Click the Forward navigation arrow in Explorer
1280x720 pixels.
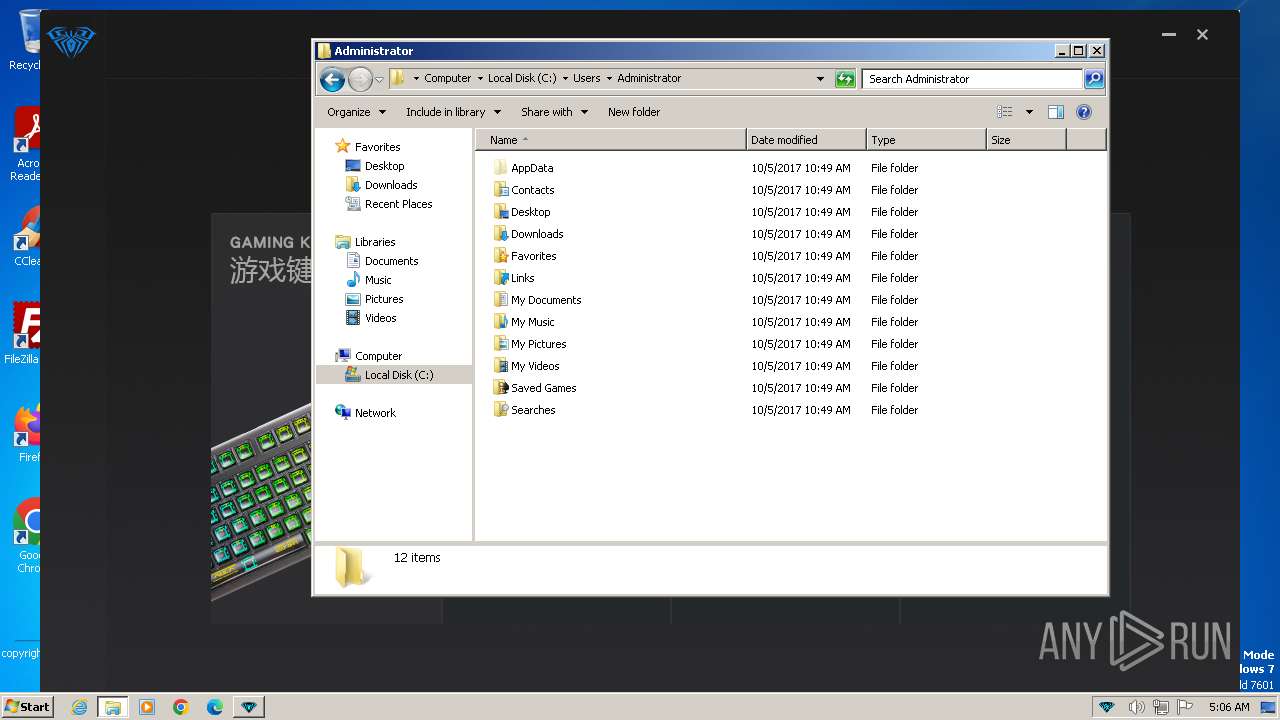[x=360, y=79]
